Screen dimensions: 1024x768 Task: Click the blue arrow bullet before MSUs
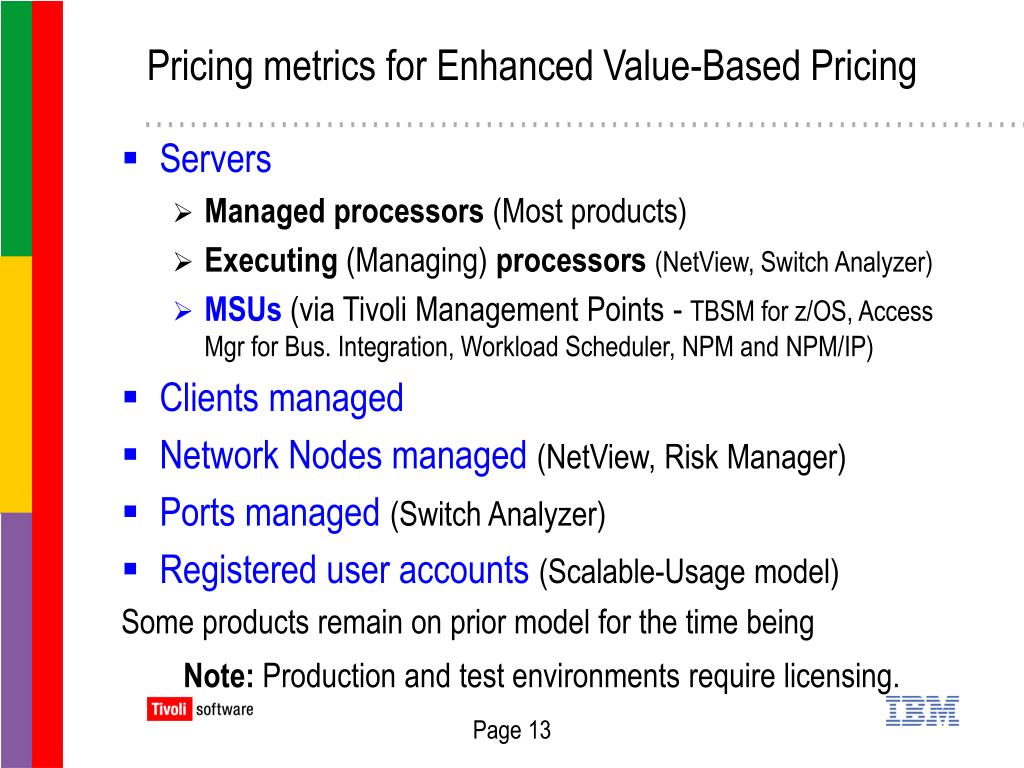[183, 311]
